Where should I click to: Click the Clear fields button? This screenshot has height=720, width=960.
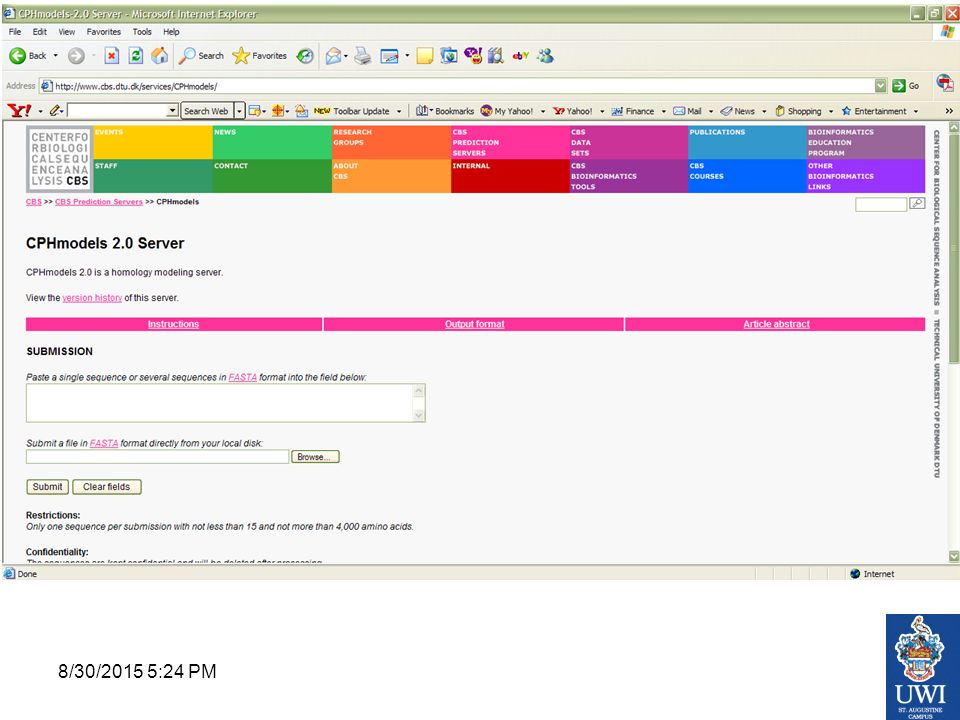click(x=107, y=487)
